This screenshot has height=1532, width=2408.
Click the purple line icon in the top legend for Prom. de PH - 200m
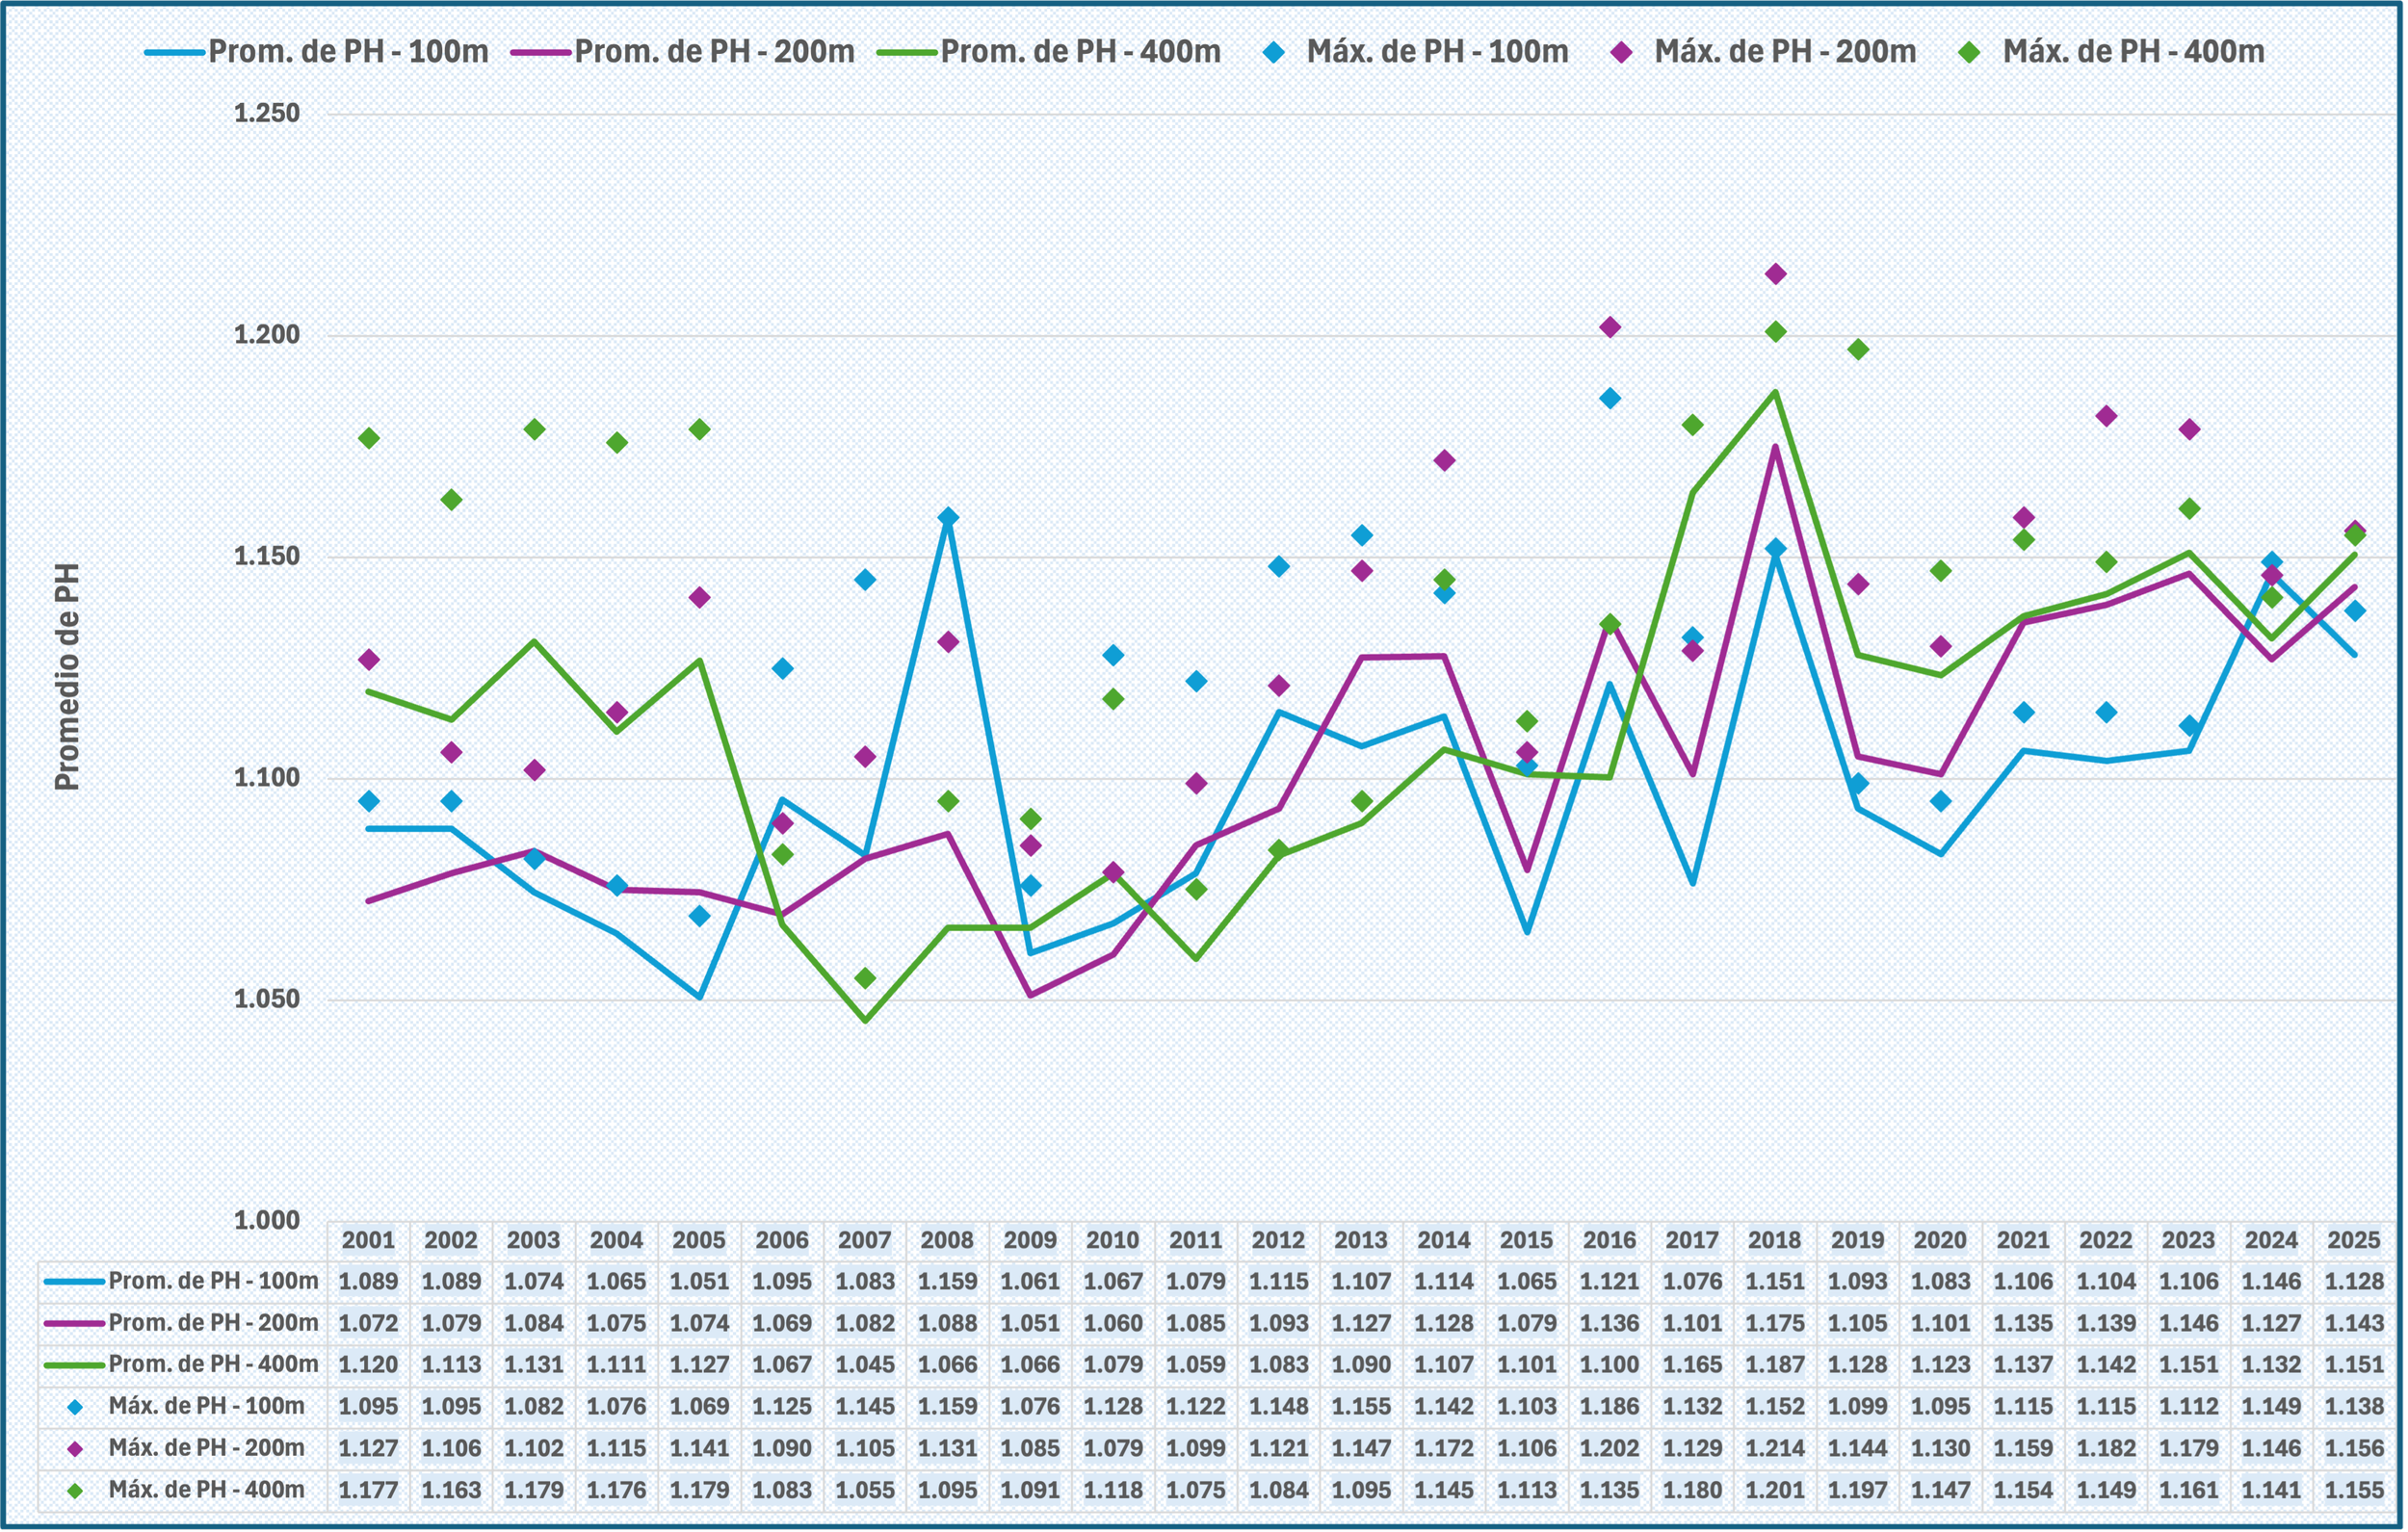click(x=541, y=52)
